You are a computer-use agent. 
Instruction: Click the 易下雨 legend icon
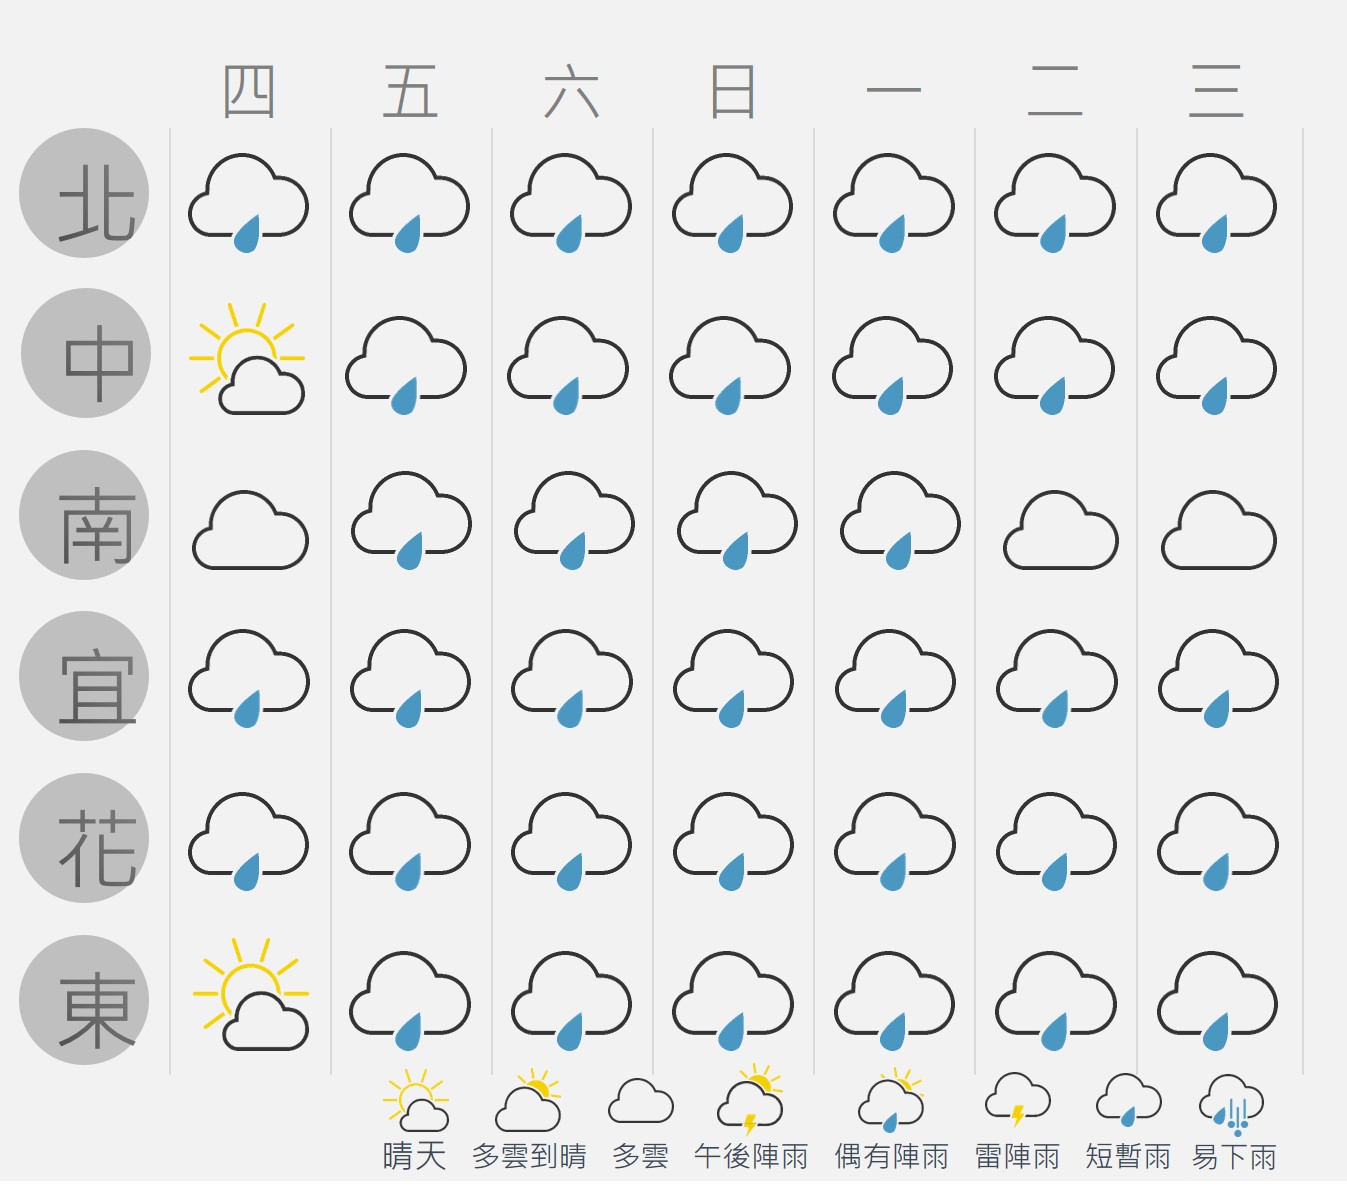[1232, 1104]
